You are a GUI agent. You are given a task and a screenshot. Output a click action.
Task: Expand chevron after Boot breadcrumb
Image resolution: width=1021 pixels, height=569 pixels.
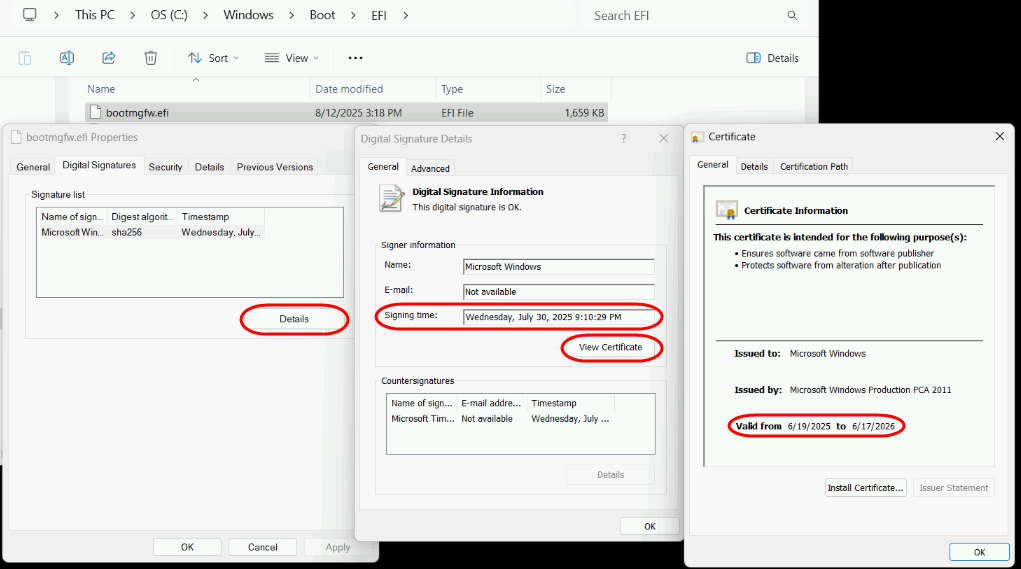pyautogui.click(x=353, y=15)
